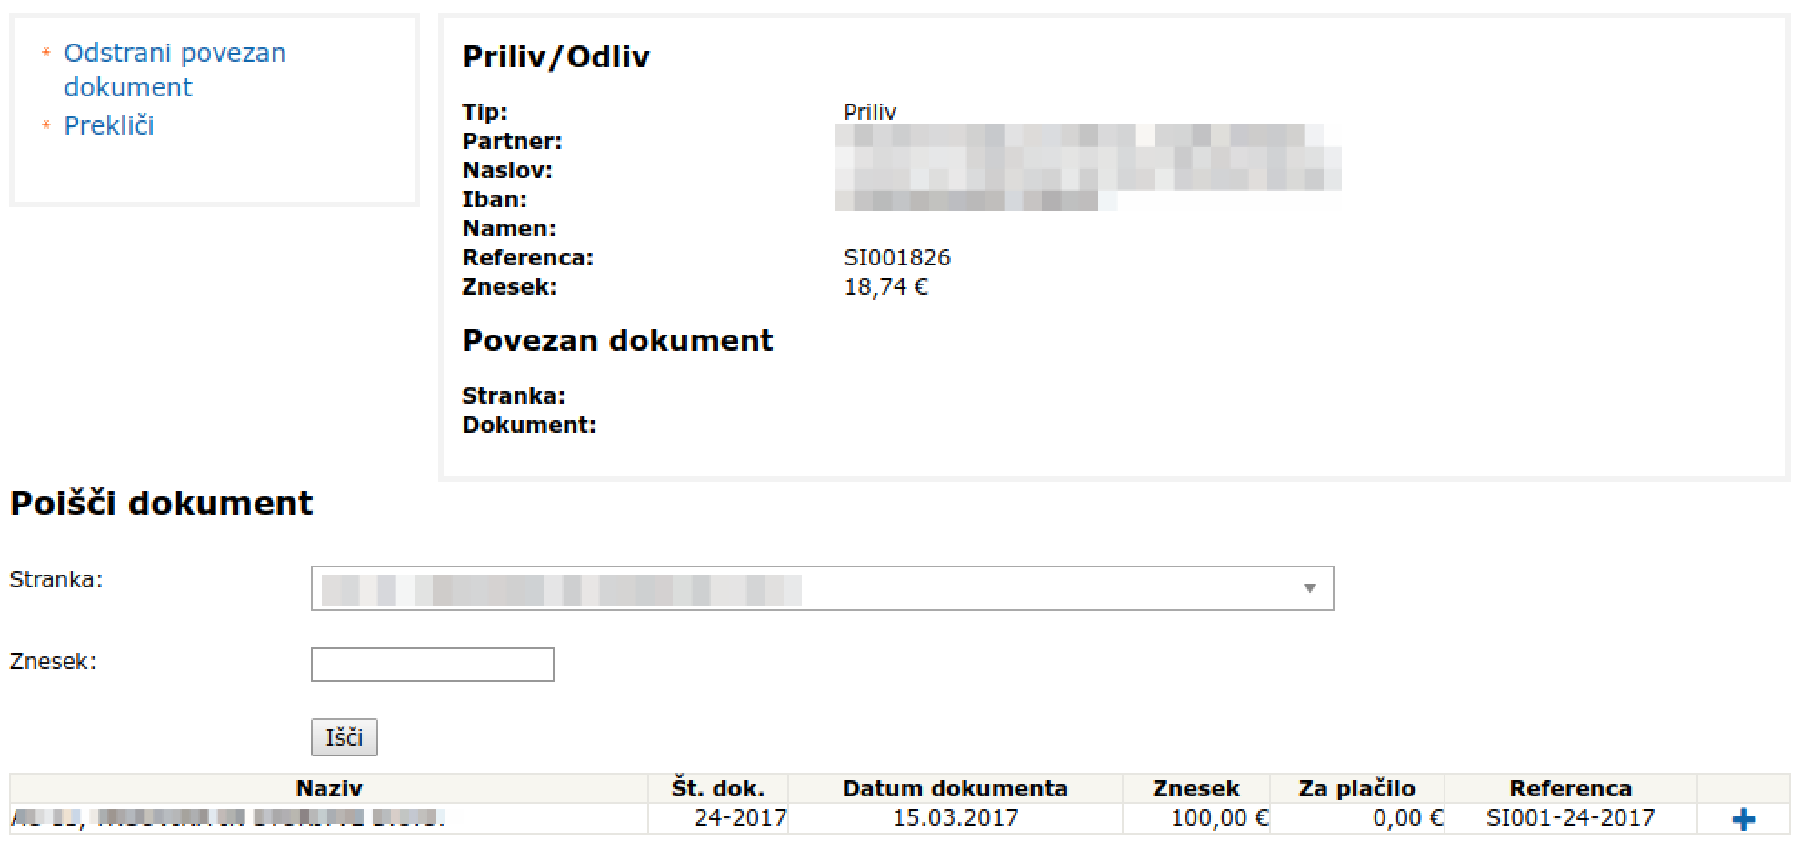This screenshot has width=1800, height=851.
Task: Click the Prekliči link
Action: (x=109, y=126)
